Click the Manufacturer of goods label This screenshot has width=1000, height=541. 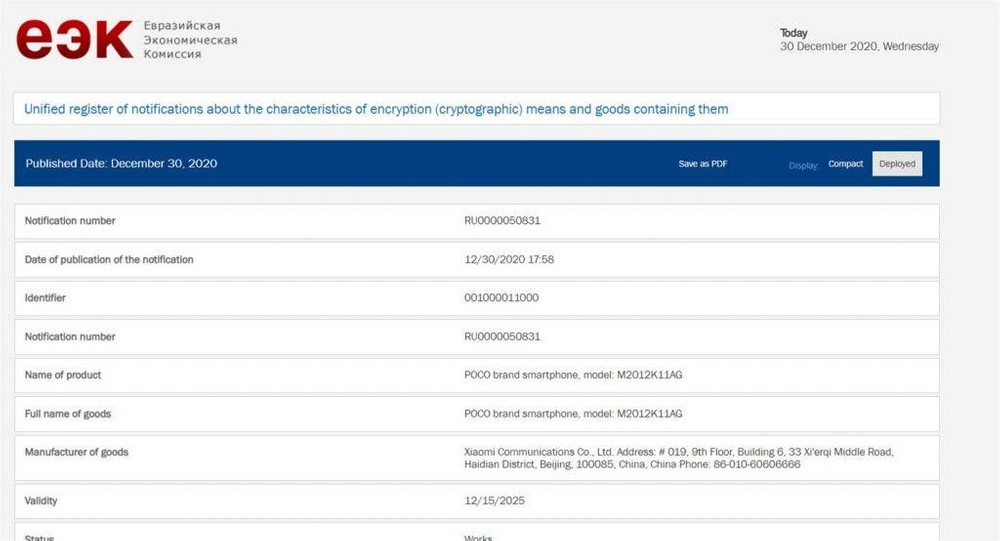tap(77, 452)
